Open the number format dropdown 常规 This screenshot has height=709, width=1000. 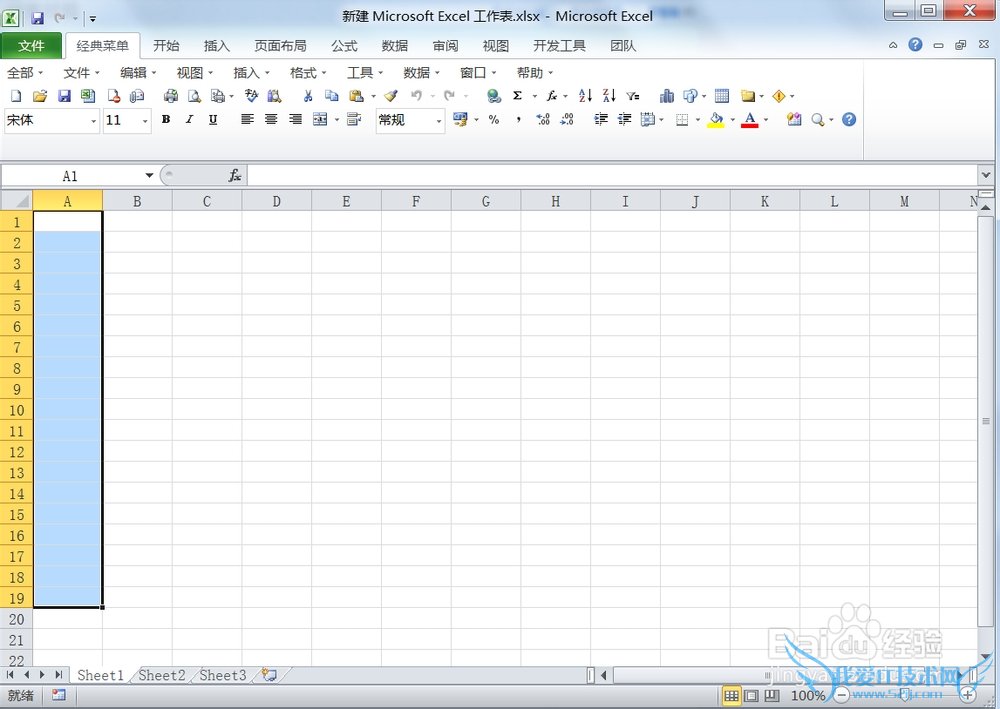[x=439, y=121]
